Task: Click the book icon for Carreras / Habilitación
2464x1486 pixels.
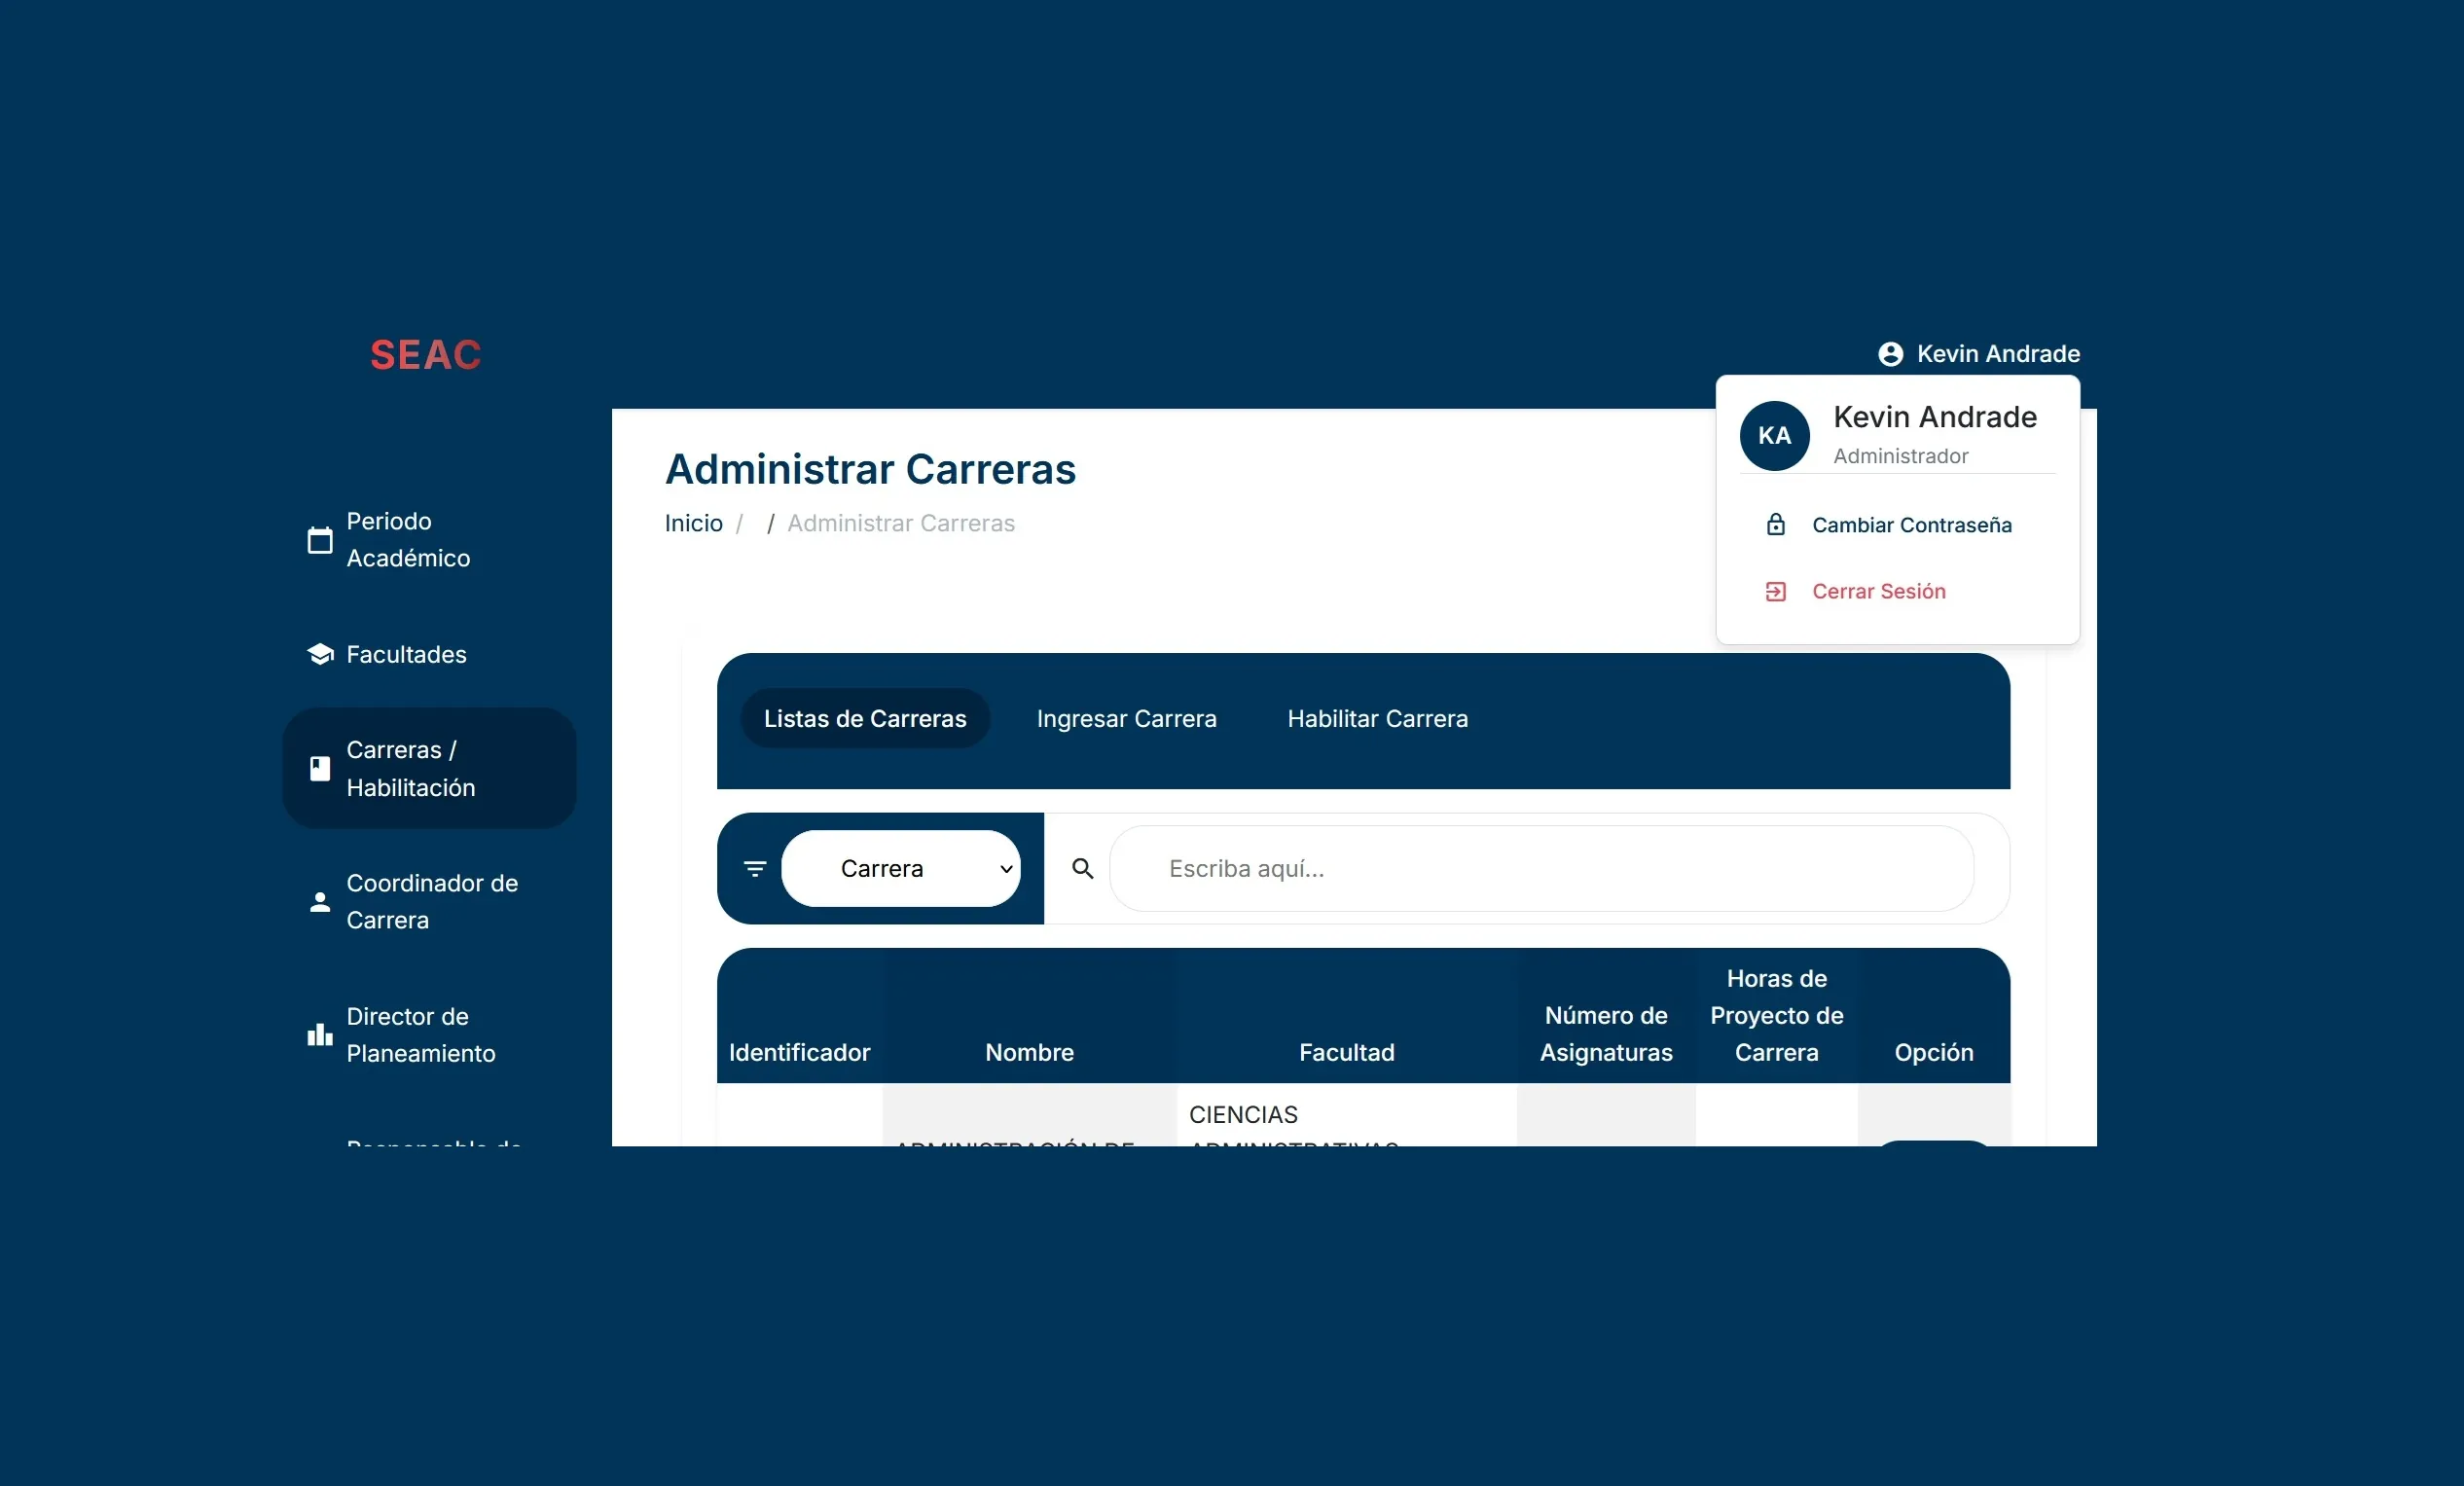Action: (x=320, y=768)
